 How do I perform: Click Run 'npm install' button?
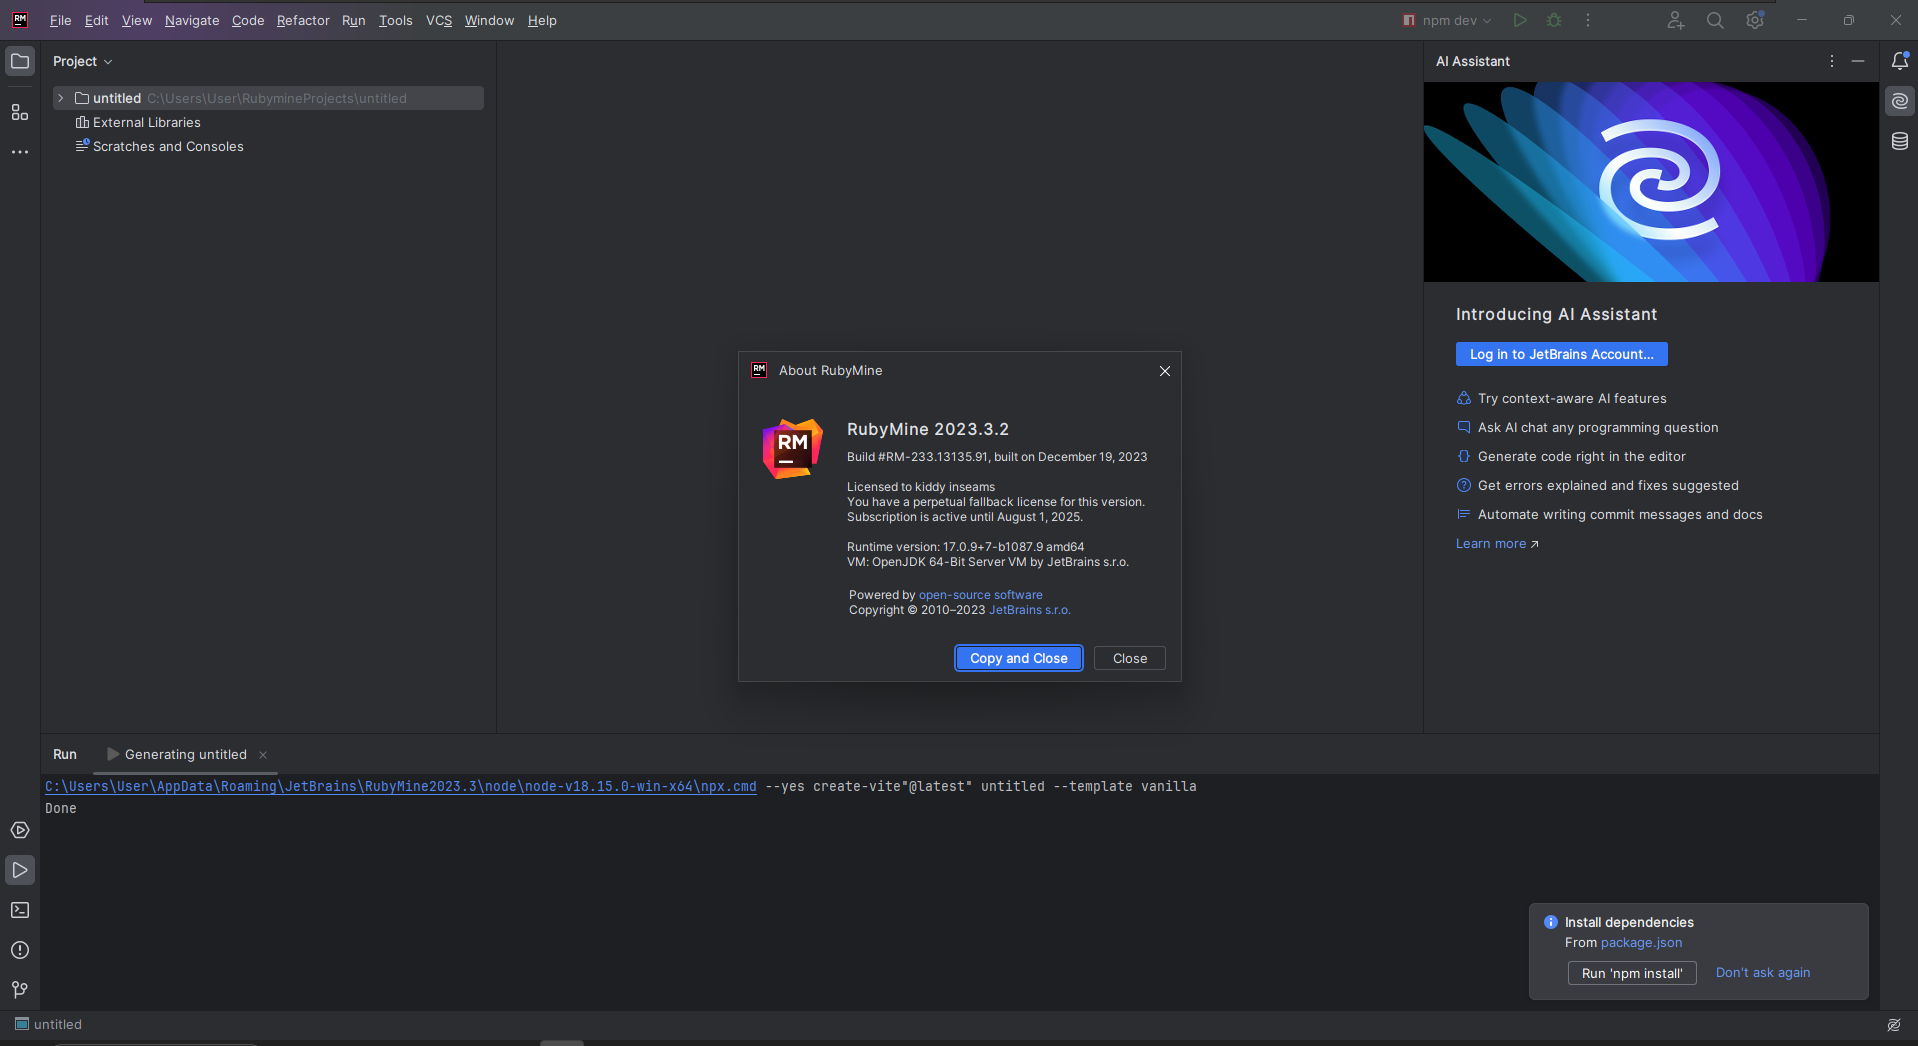(1632, 973)
